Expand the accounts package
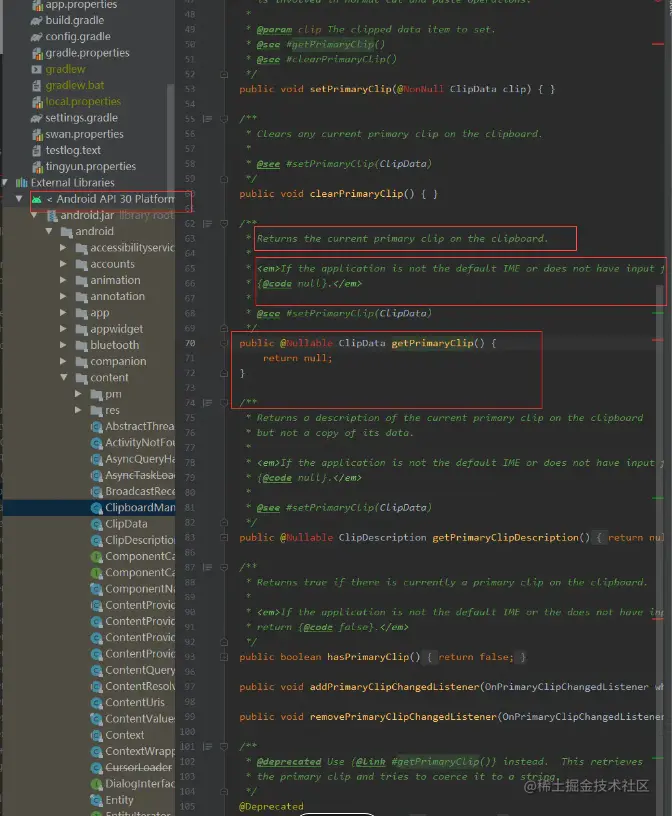The image size is (672, 816). coord(64,264)
